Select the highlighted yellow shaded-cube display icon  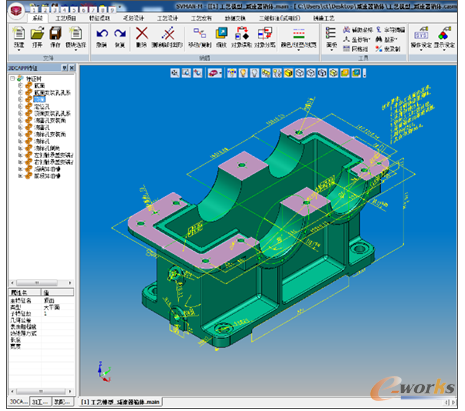pos(288,73)
